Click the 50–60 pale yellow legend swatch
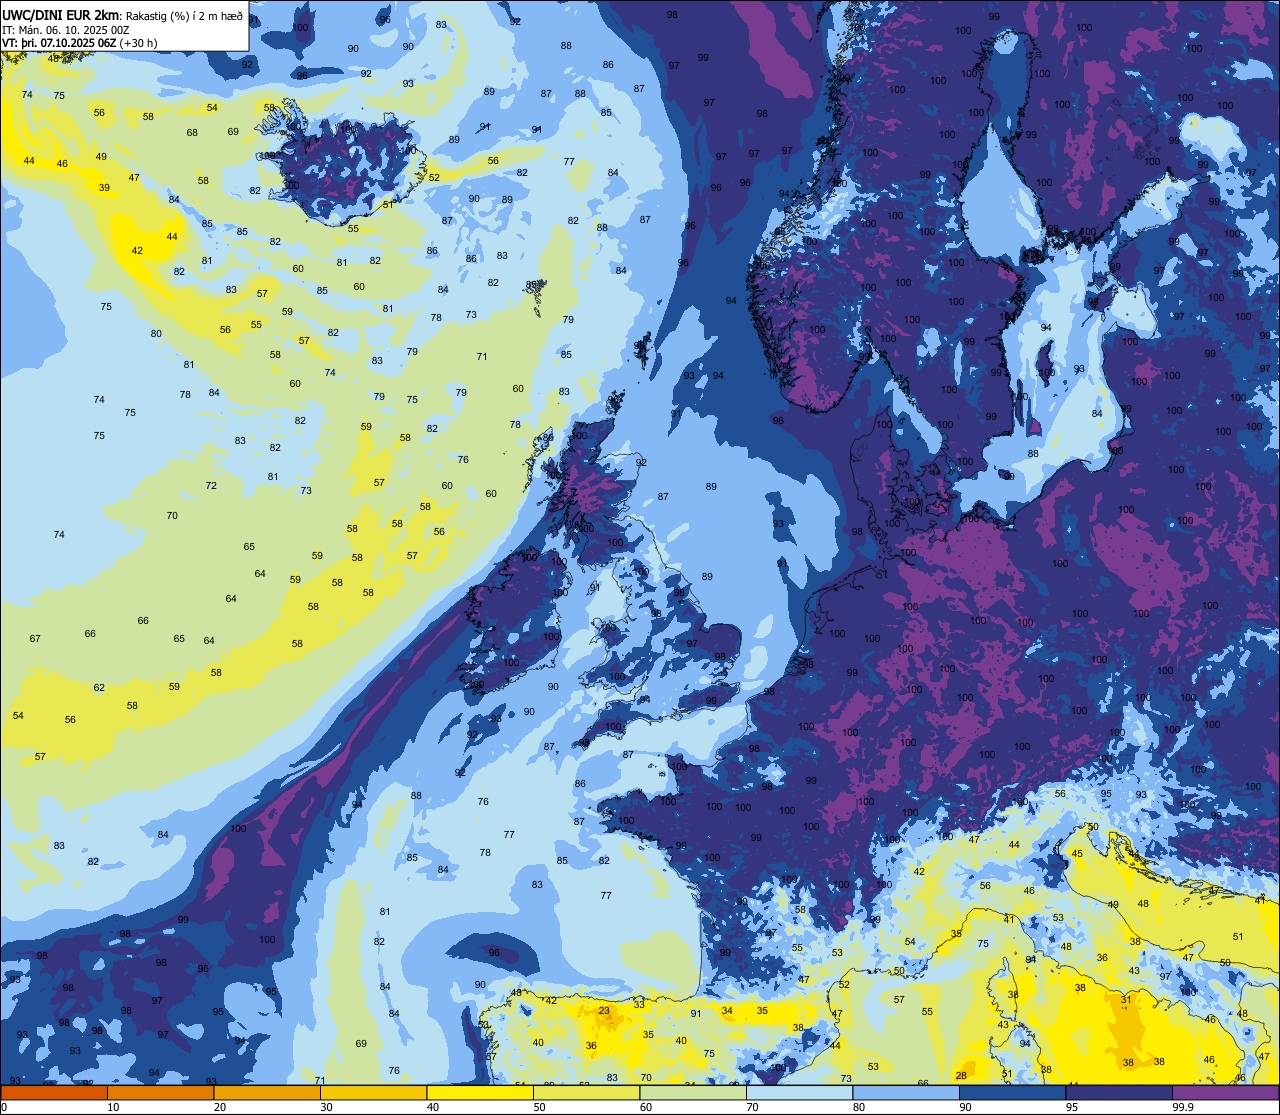Image resolution: width=1280 pixels, height=1115 pixels. [x=586, y=1093]
